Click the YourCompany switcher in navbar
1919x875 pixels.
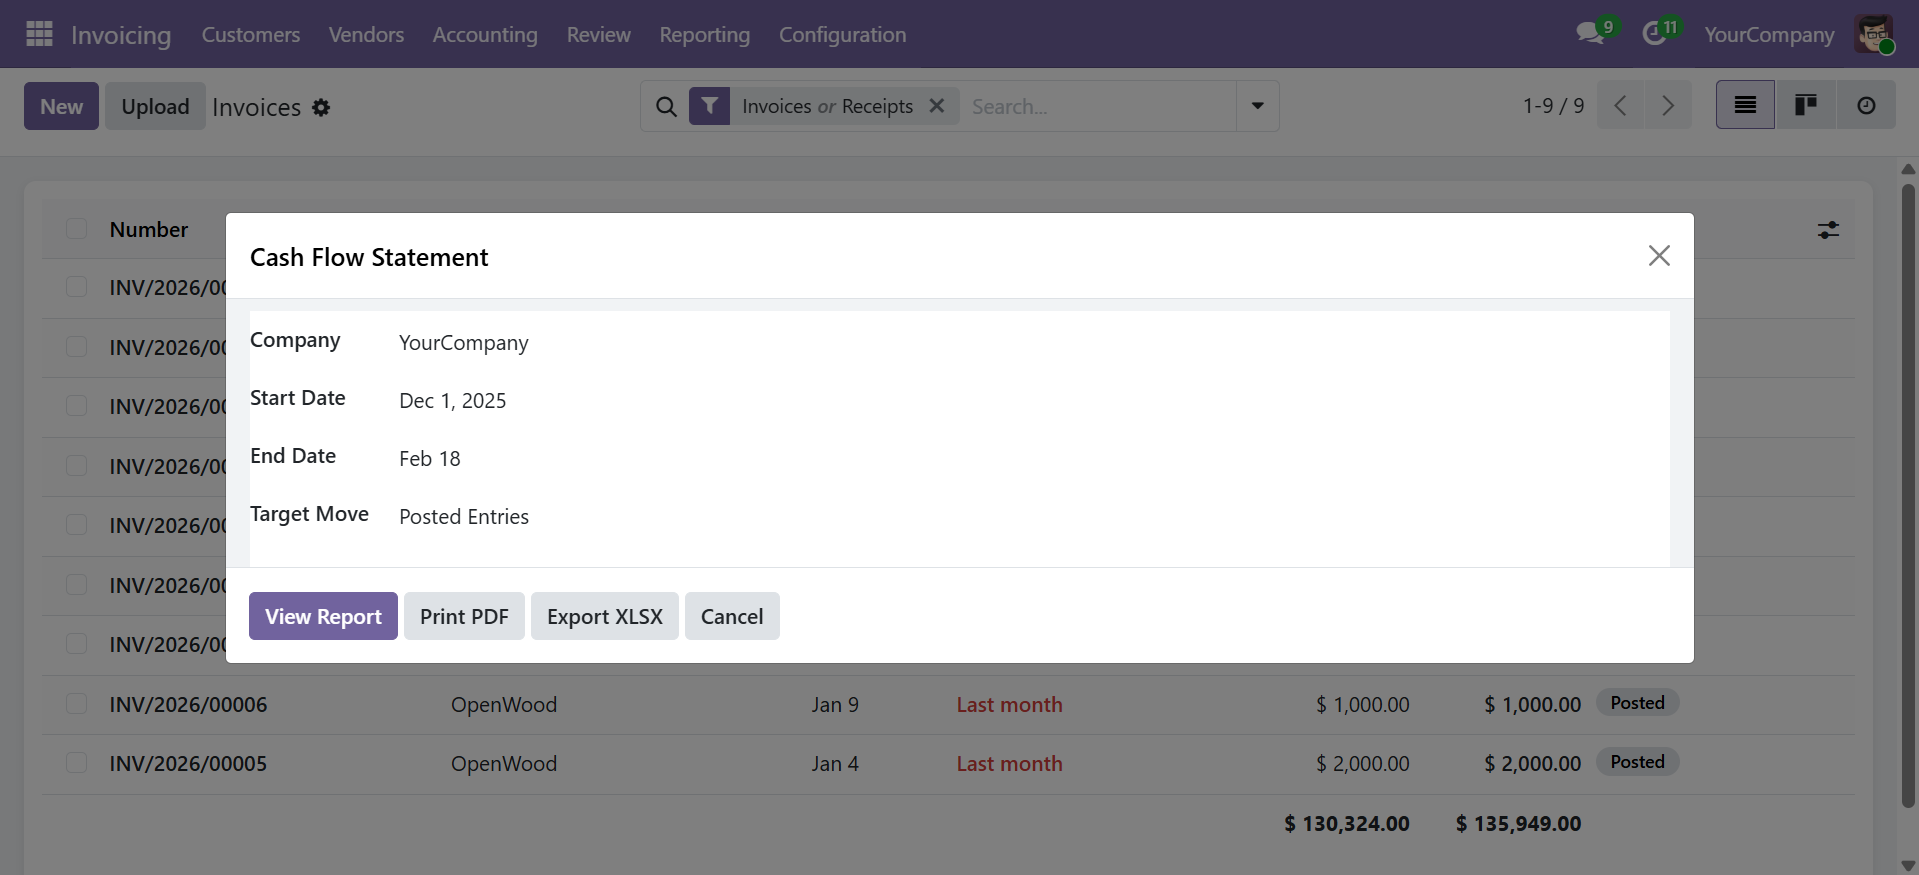1769,35
